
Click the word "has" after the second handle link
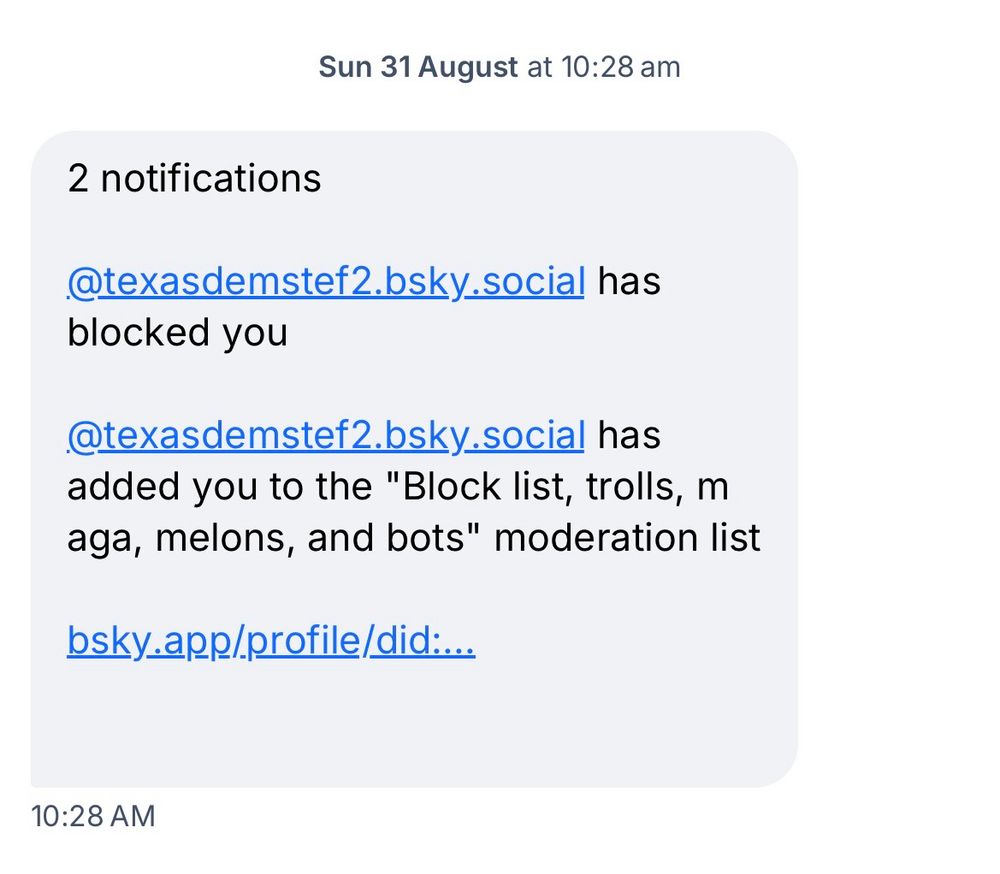tap(629, 436)
